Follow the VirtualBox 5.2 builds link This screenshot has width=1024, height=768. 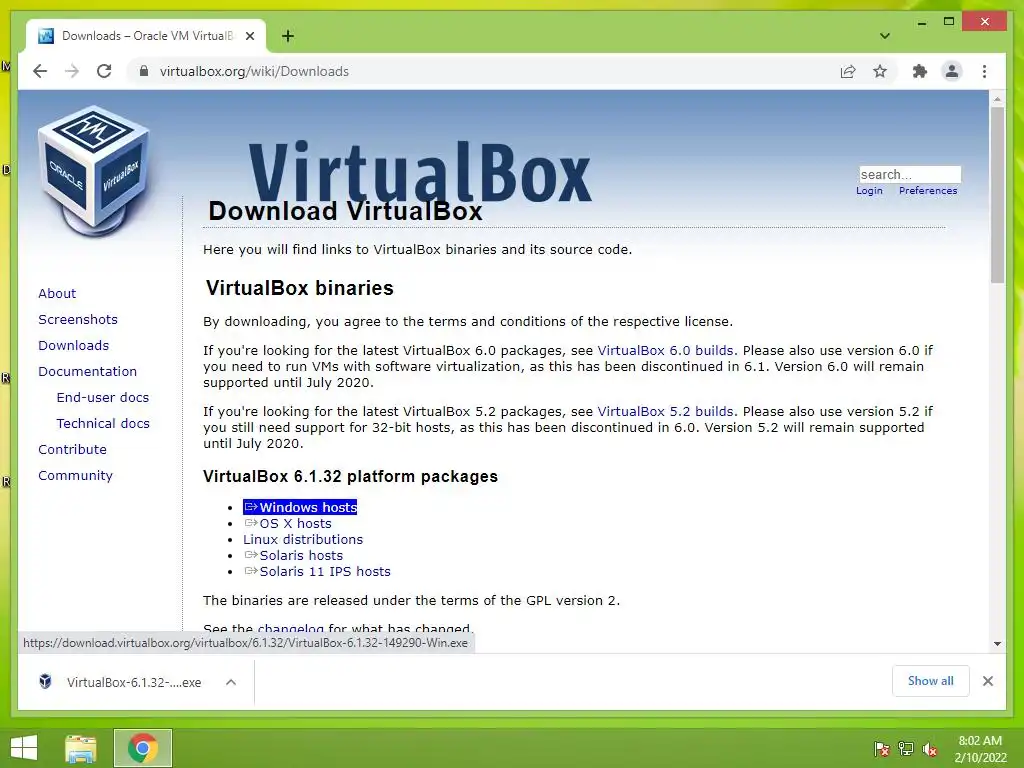665,412
